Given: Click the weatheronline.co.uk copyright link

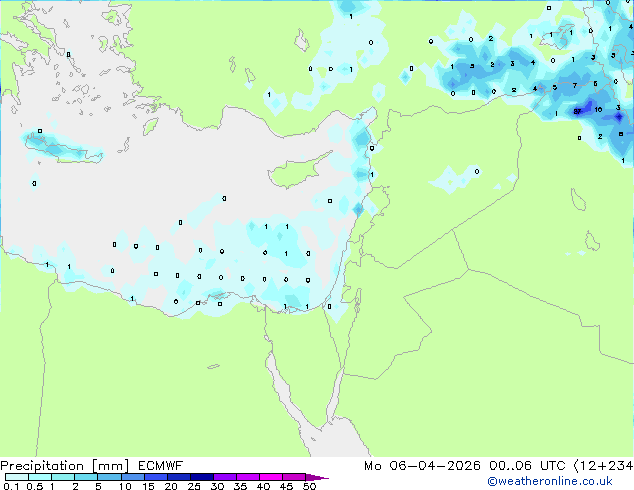Looking at the screenshot, I should (x=549, y=481).
